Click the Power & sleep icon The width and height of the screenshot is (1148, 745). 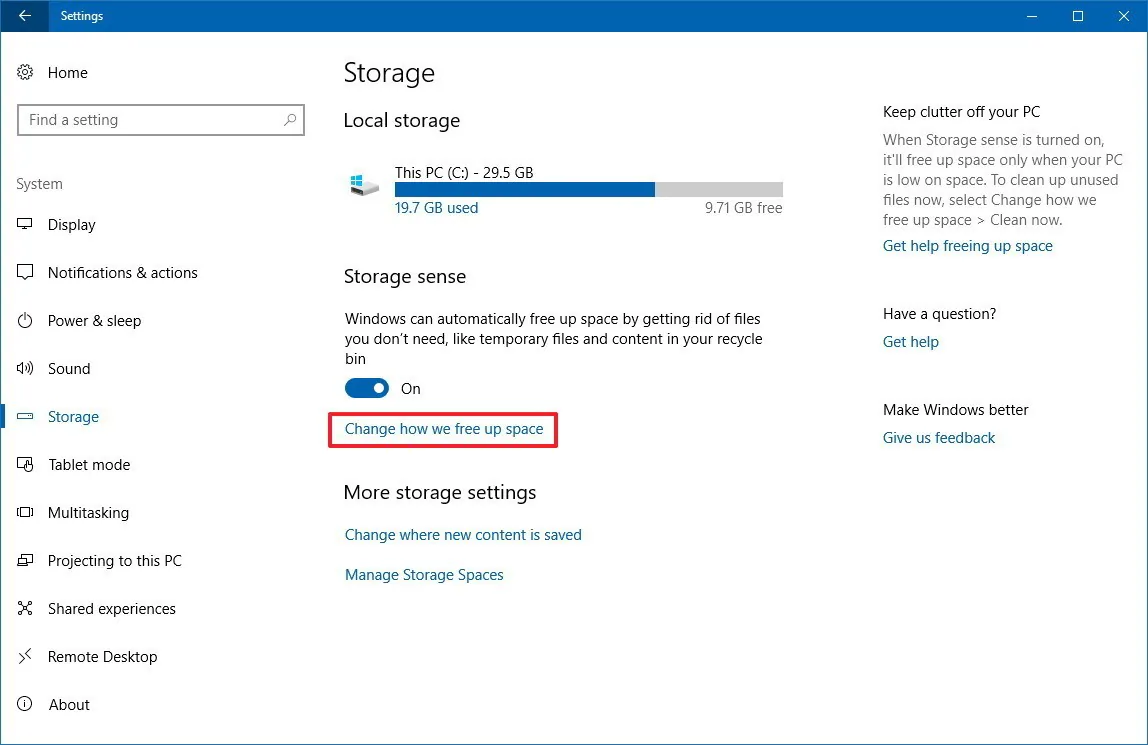[25, 321]
